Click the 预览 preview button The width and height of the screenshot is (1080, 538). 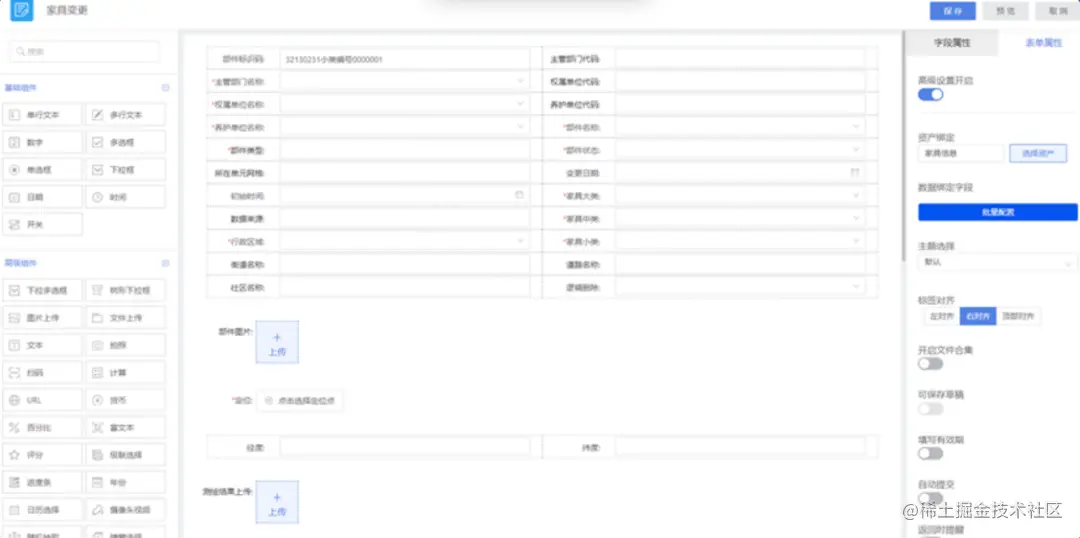point(1006,11)
